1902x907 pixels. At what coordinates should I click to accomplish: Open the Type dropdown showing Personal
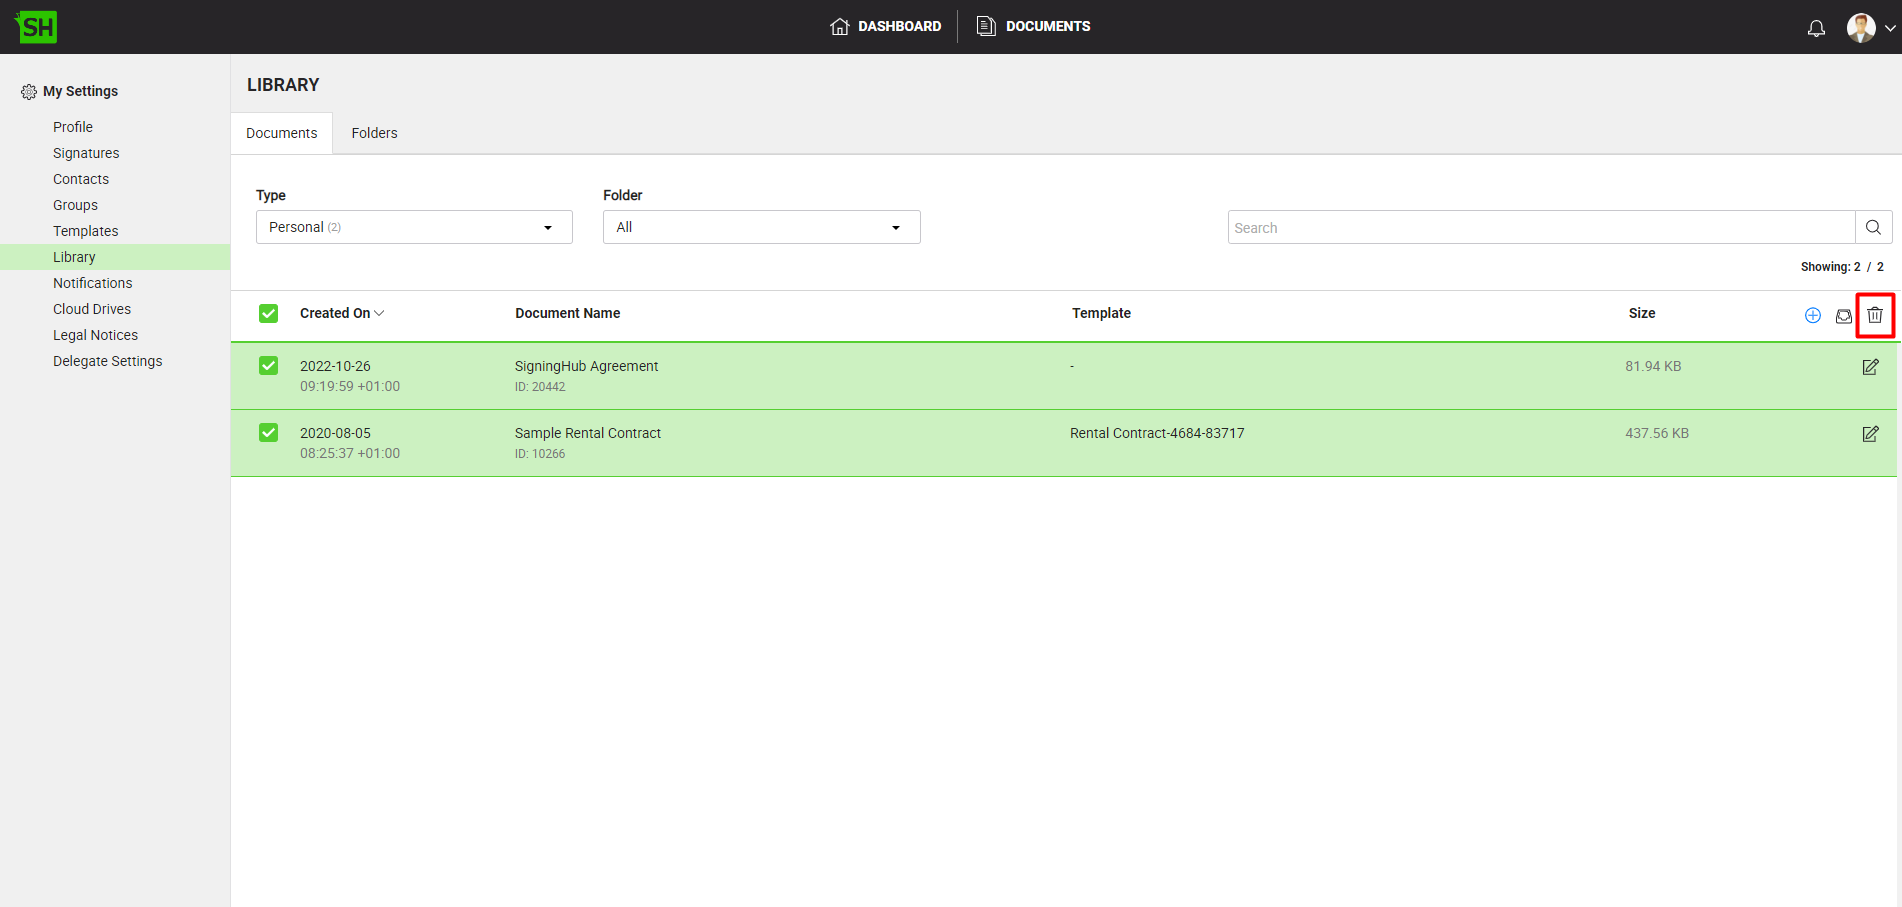[413, 227]
